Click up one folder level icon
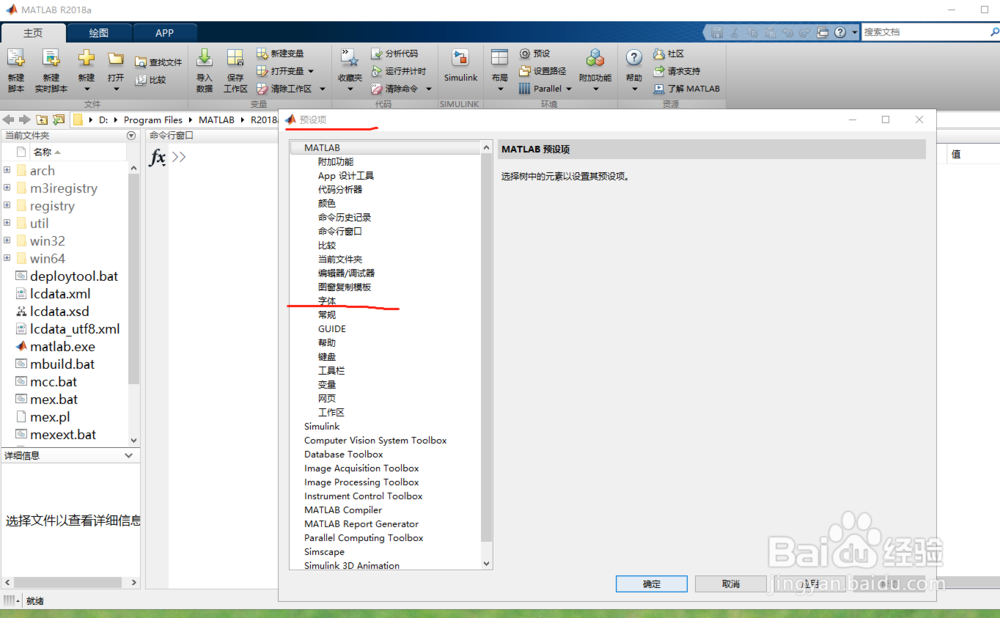1000x618 pixels. coord(42,119)
